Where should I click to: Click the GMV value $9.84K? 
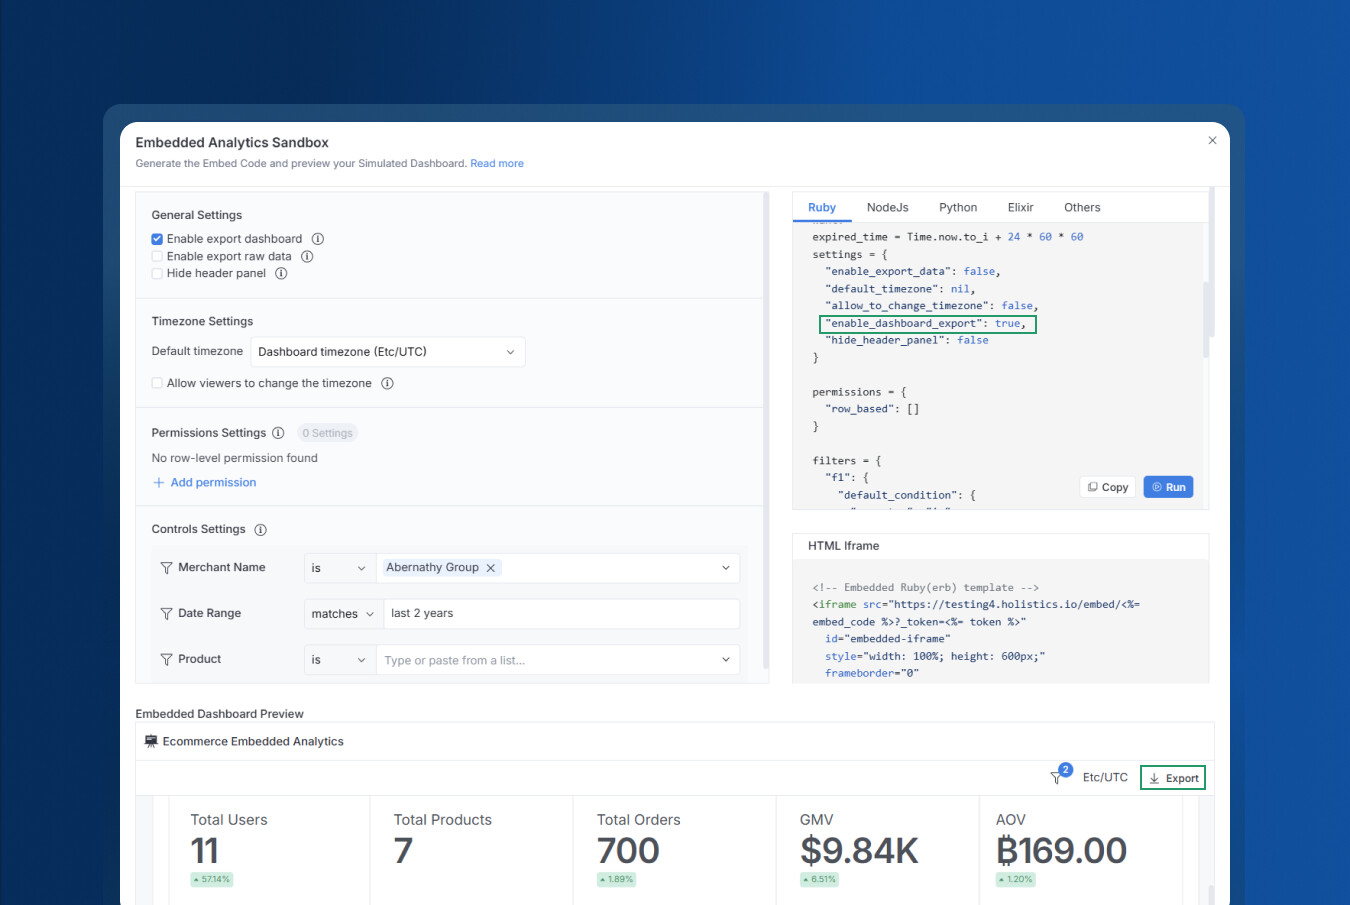pyautogui.click(x=859, y=851)
